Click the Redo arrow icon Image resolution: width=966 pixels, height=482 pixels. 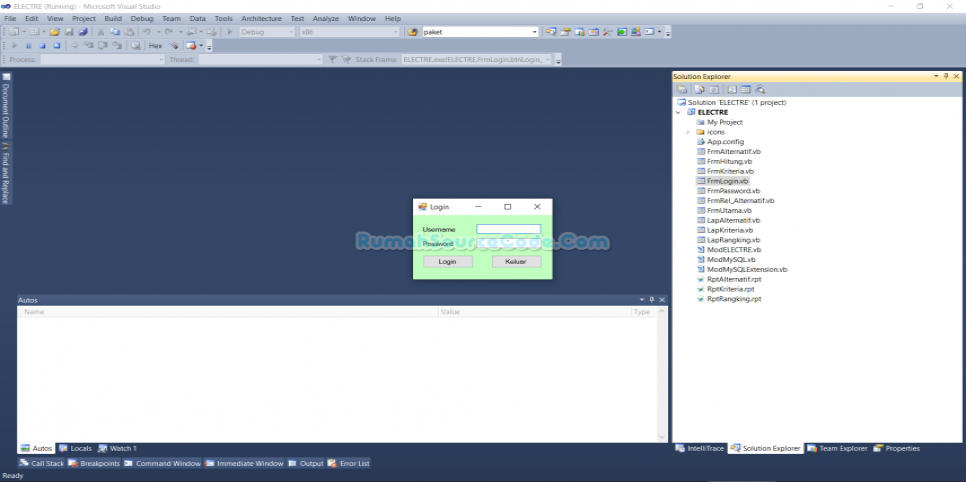point(169,32)
